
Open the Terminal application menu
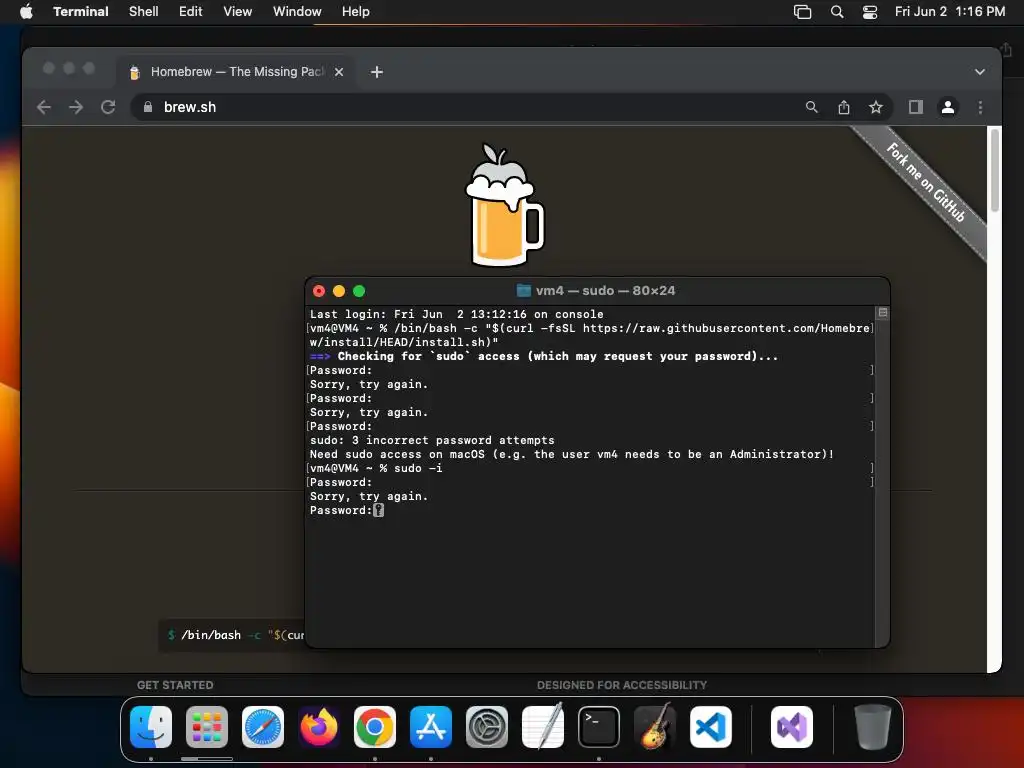[80, 11]
